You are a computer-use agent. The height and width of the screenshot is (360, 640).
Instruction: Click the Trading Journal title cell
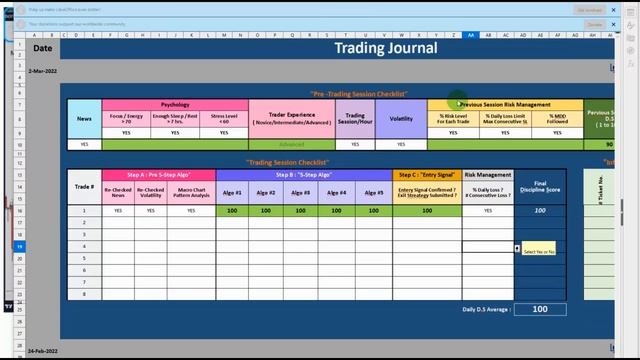coord(386,48)
